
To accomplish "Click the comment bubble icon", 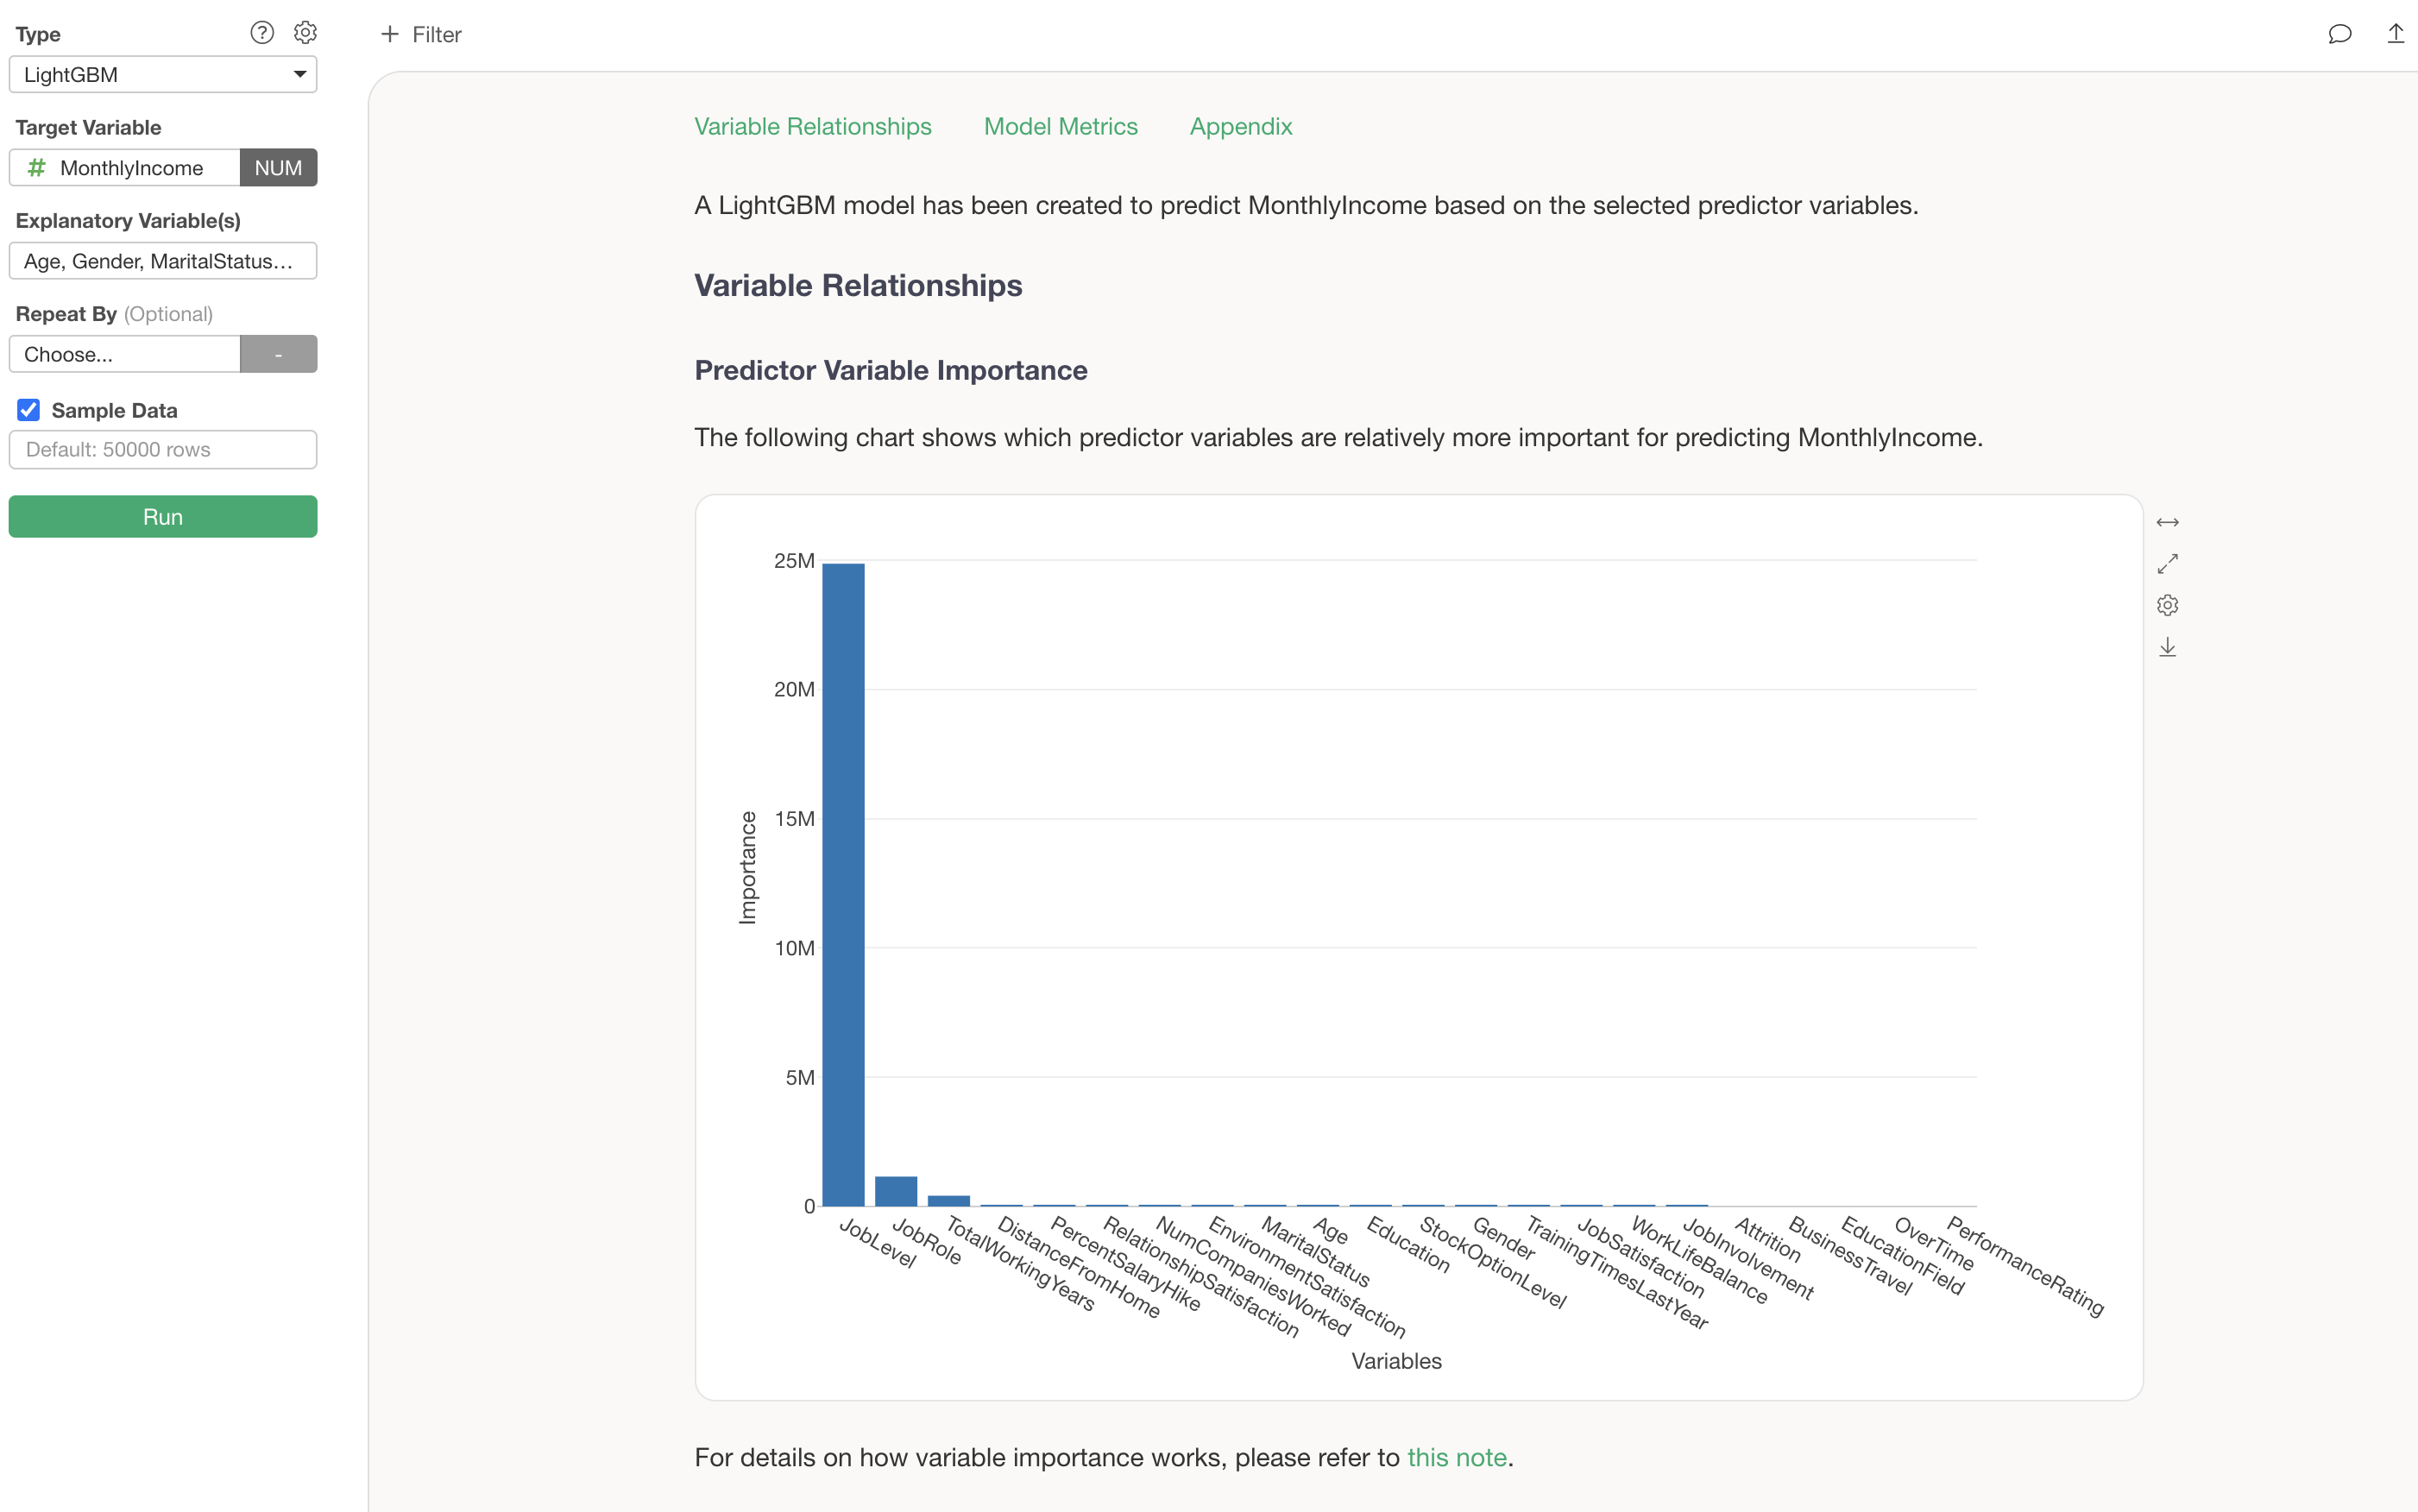I will click(2339, 34).
